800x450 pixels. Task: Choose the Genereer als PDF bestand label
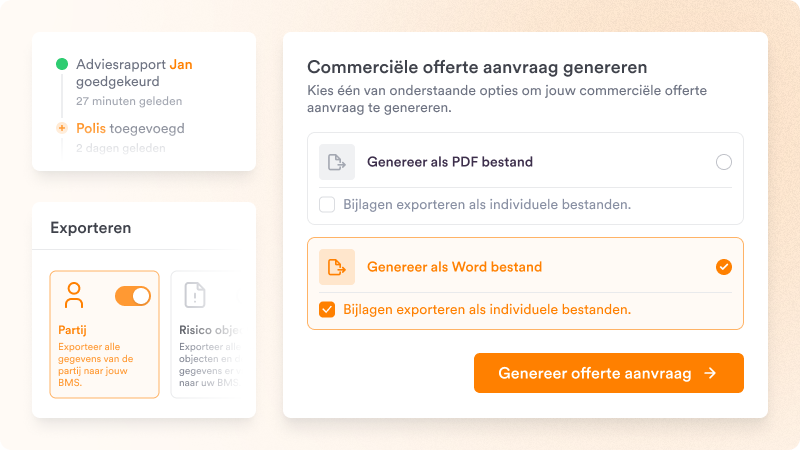tap(450, 162)
